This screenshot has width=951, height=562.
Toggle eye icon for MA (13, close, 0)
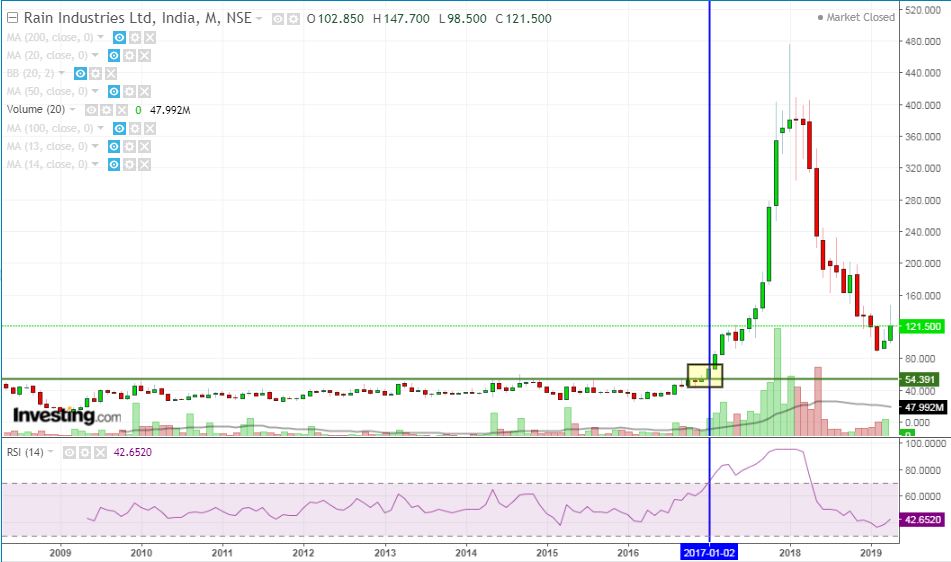coord(114,147)
